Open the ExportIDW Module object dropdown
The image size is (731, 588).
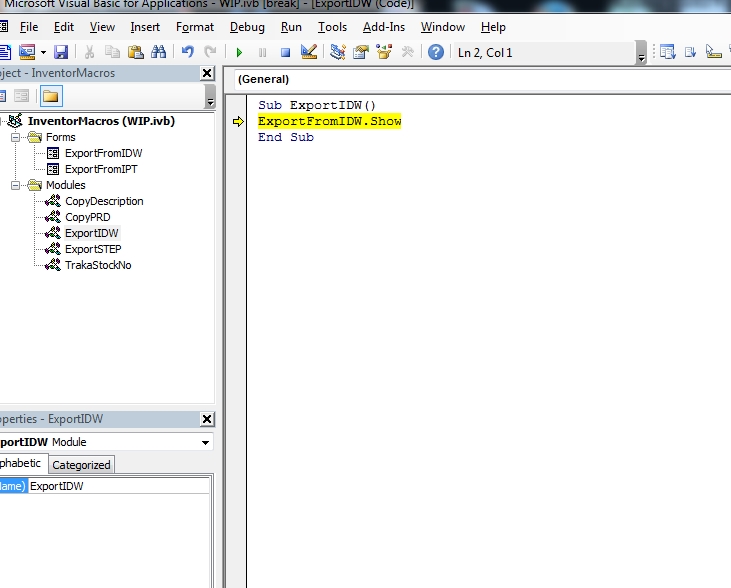(x=205, y=443)
